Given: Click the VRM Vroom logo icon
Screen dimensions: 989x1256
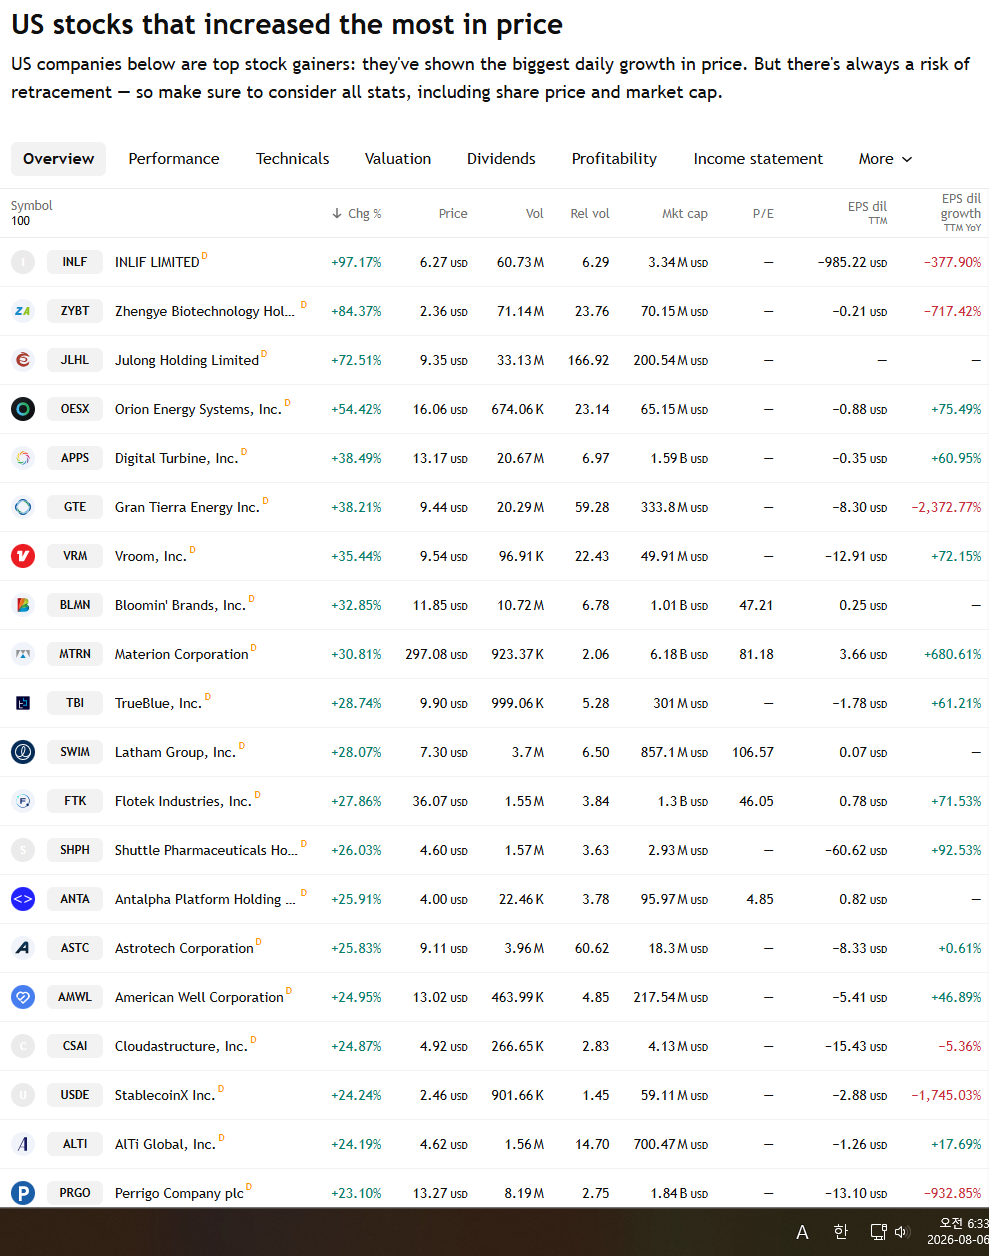Looking at the screenshot, I should pos(23,556).
